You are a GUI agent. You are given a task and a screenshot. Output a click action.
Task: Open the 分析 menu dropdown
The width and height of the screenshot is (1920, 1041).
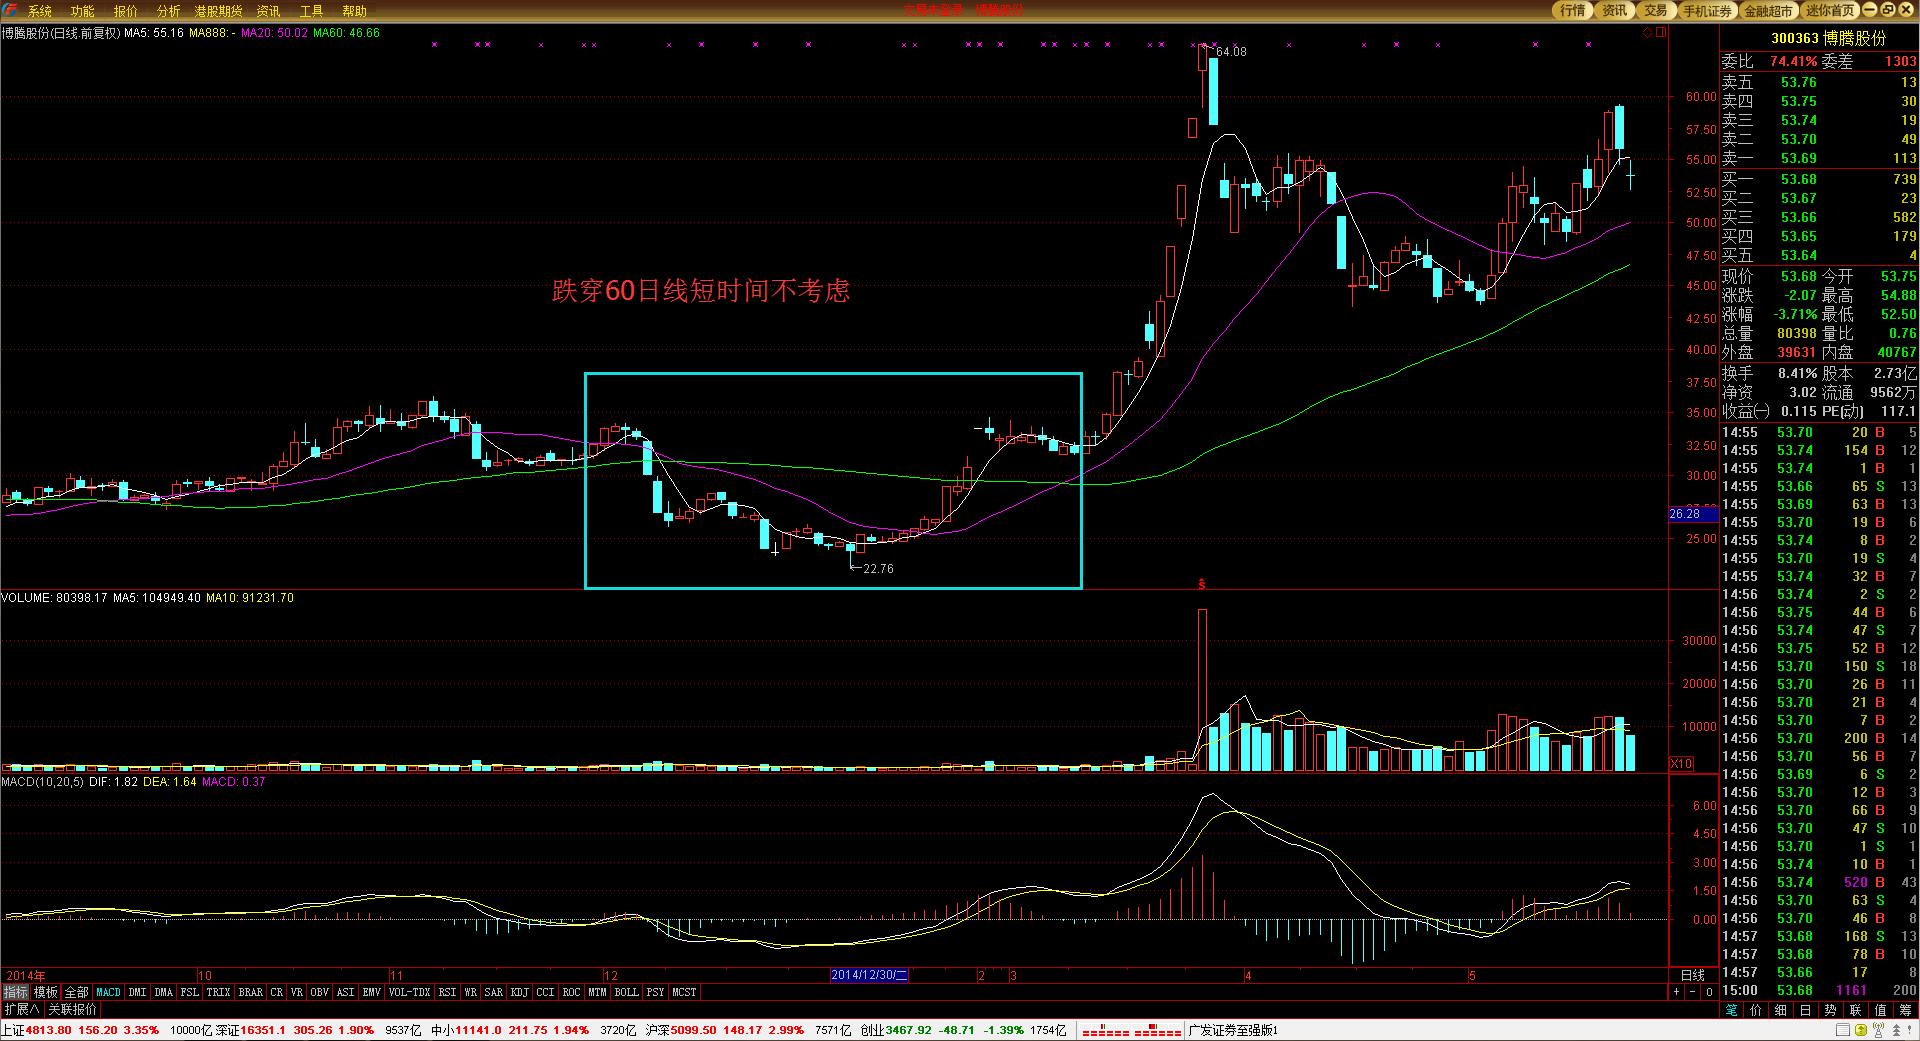point(168,11)
